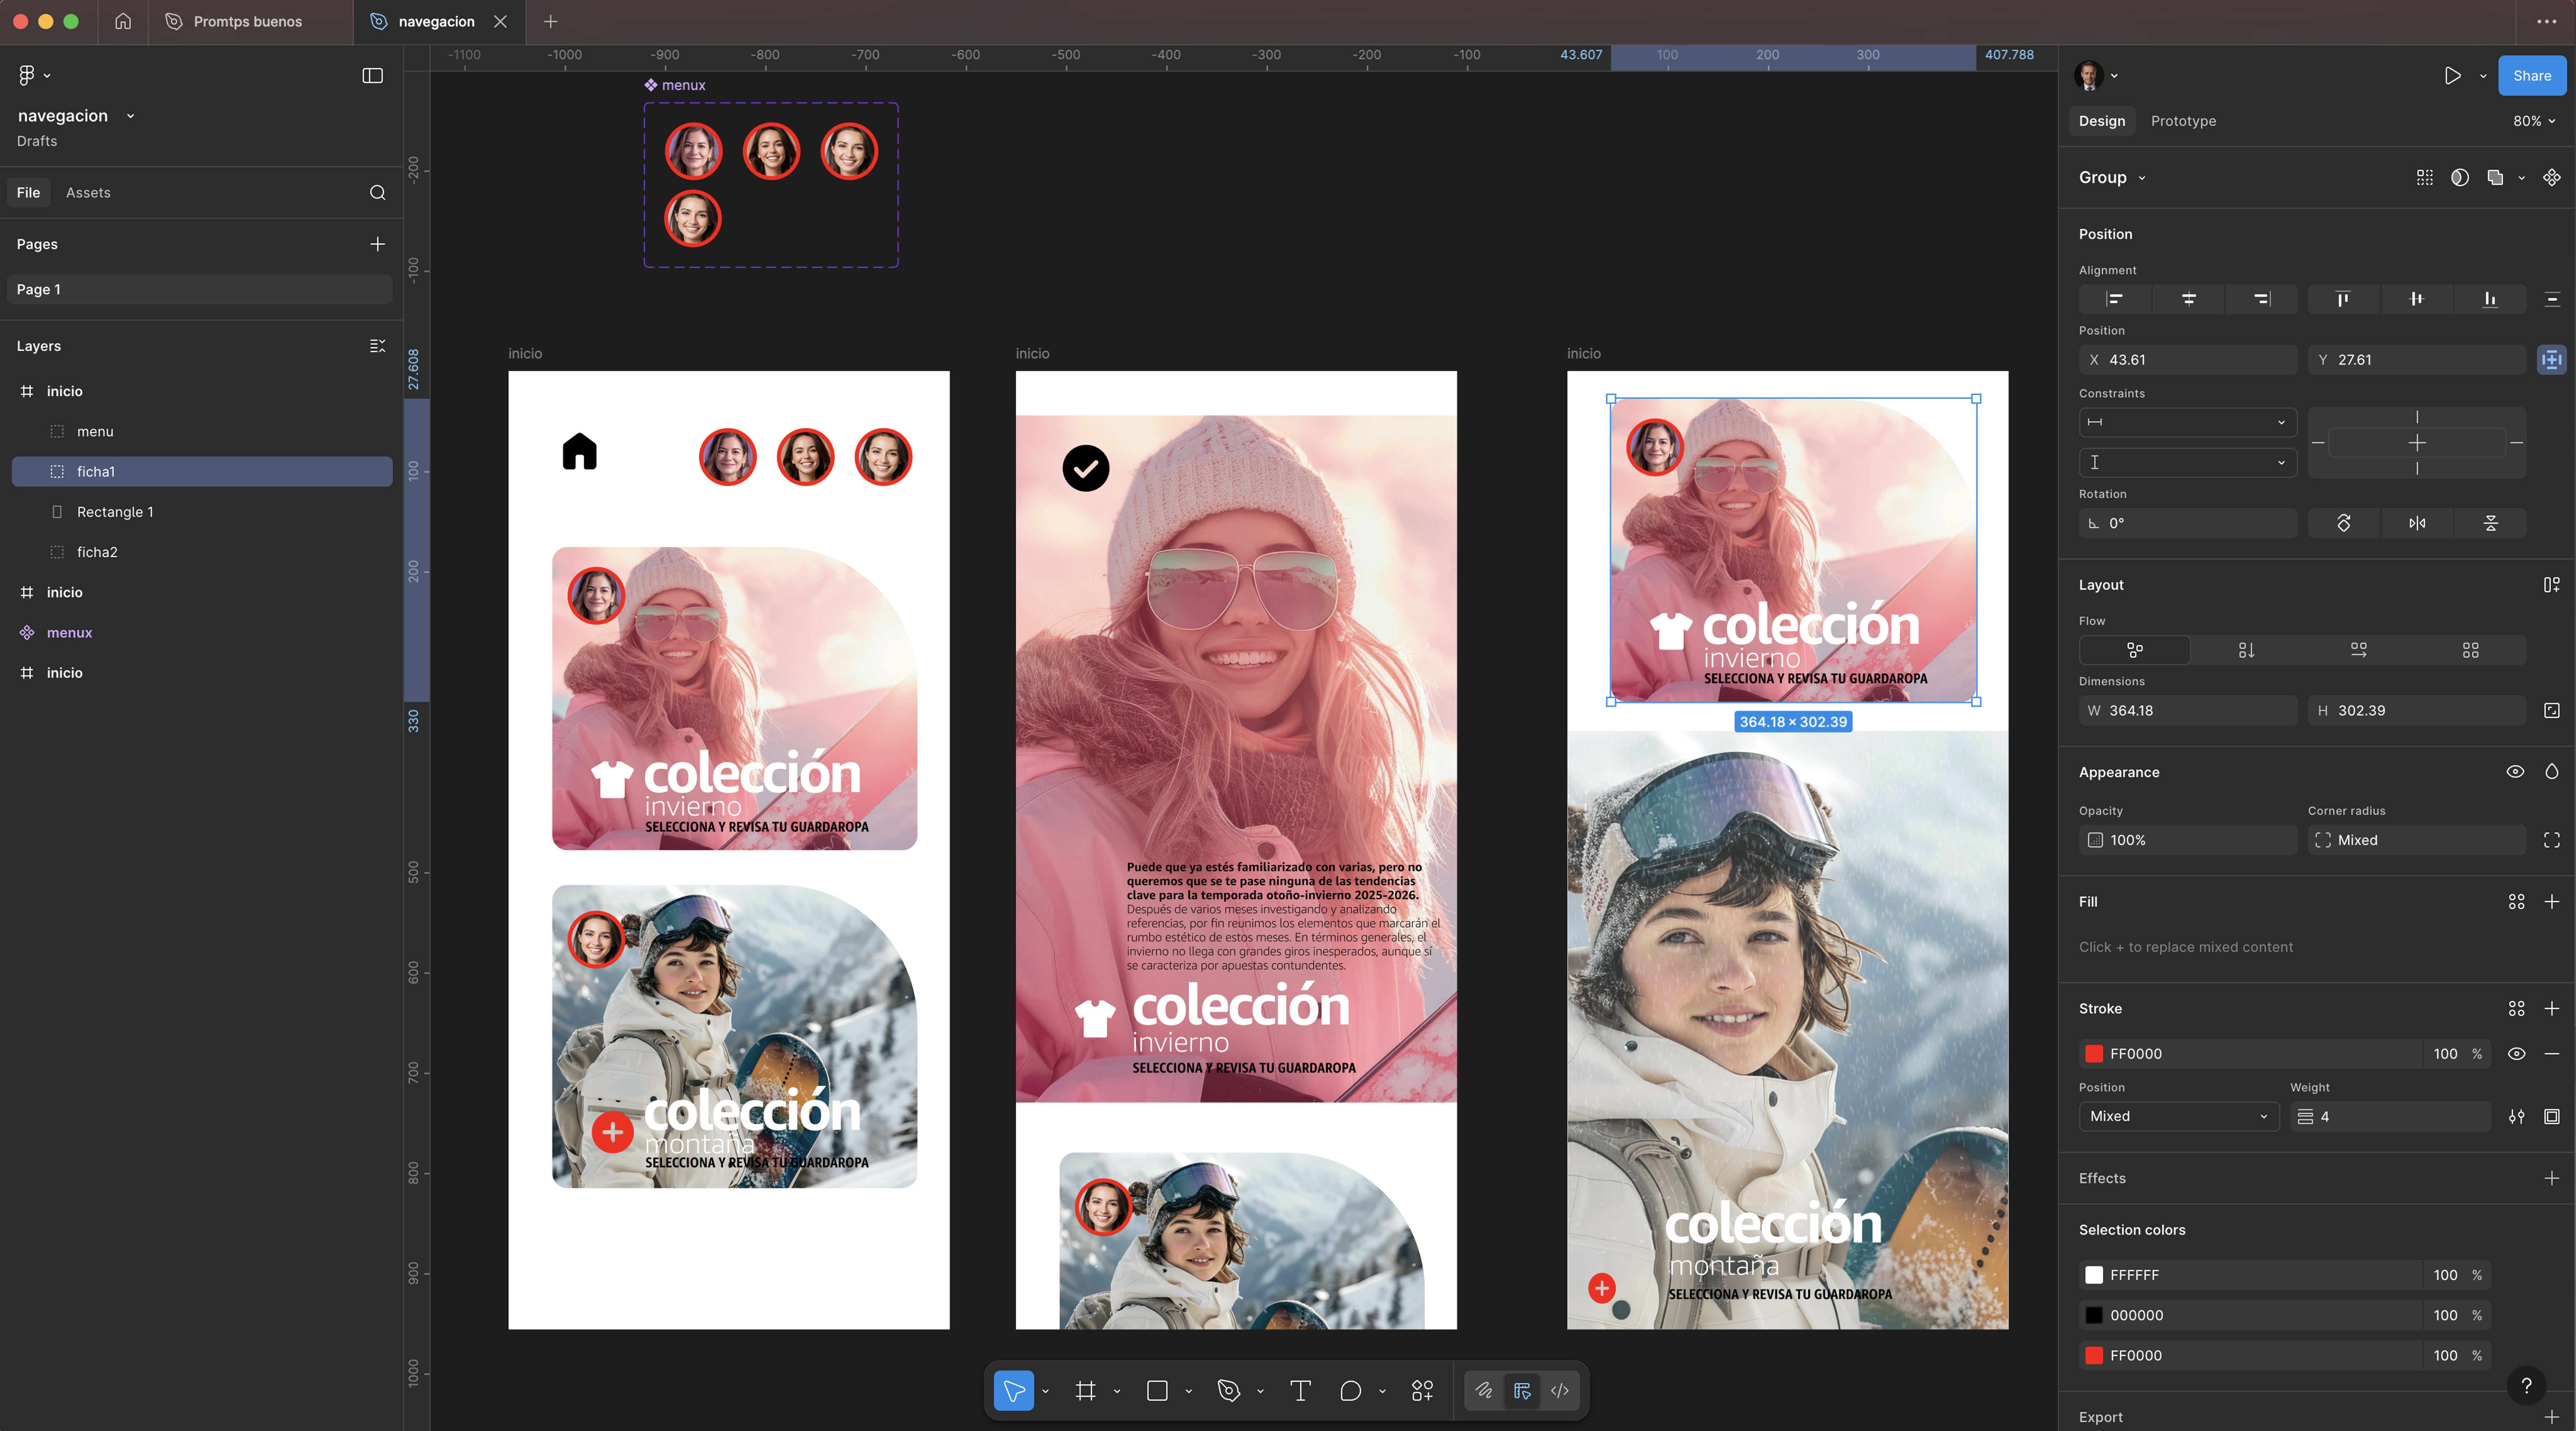Open the Assets tab
Screen dimensions: 2576x1431
pos(88,192)
